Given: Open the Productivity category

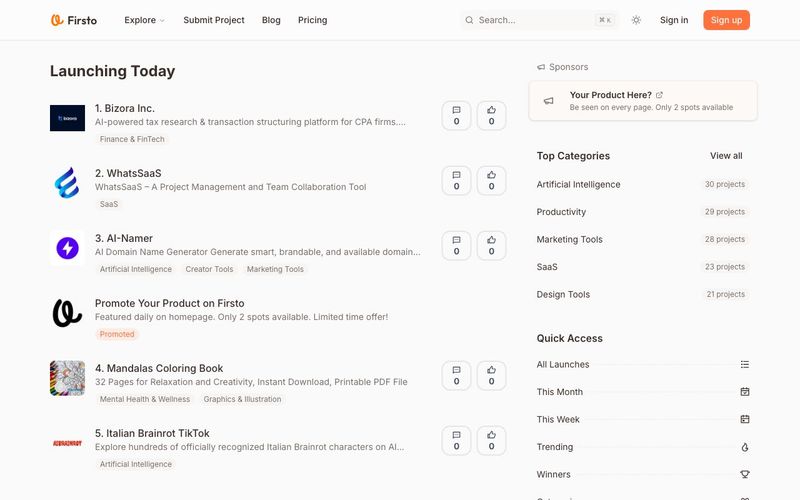Looking at the screenshot, I should coord(643,212).
